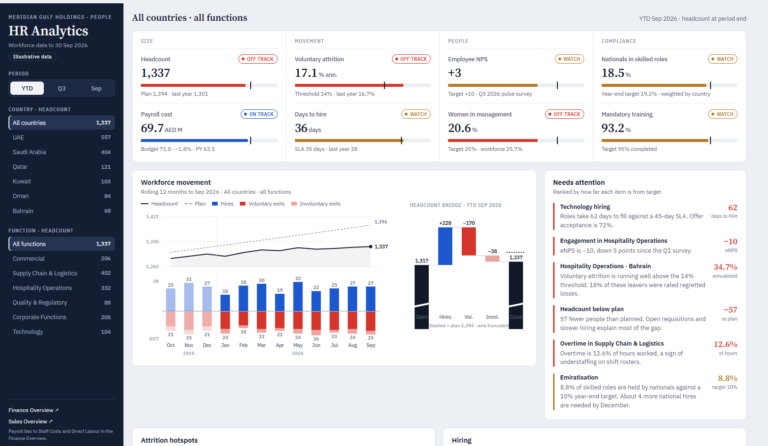Click the Open headcount bridge bar
The width and height of the screenshot is (768, 446).
tap(422, 297)
